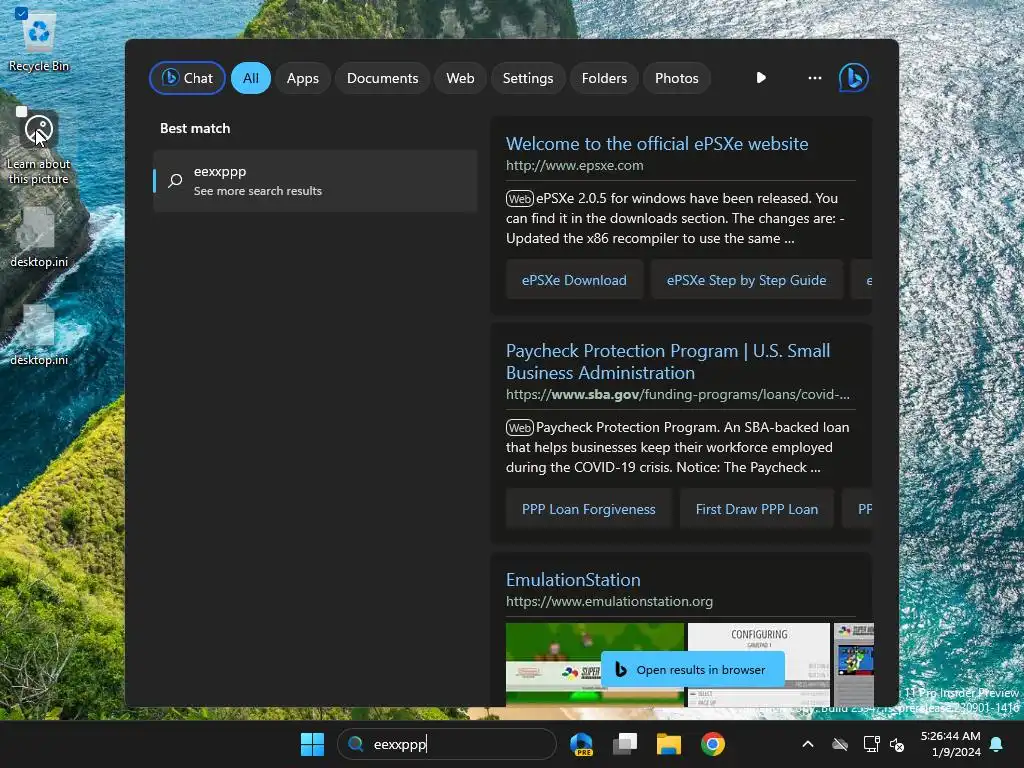Click the taskbar search box with eexxppp
Image resolution: width=1024 pixels, height=768 pixels.
tap(447, 744)
